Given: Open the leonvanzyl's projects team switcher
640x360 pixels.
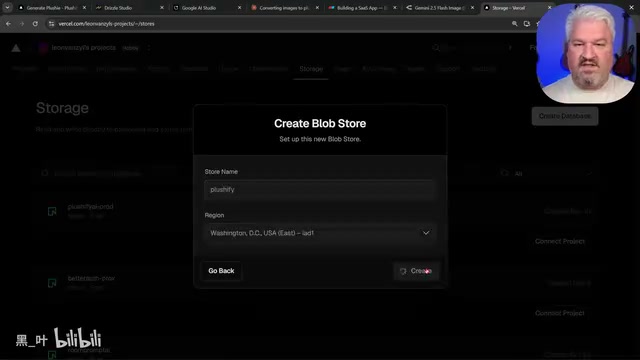Looking at the screenshot, I should point(149,48).
